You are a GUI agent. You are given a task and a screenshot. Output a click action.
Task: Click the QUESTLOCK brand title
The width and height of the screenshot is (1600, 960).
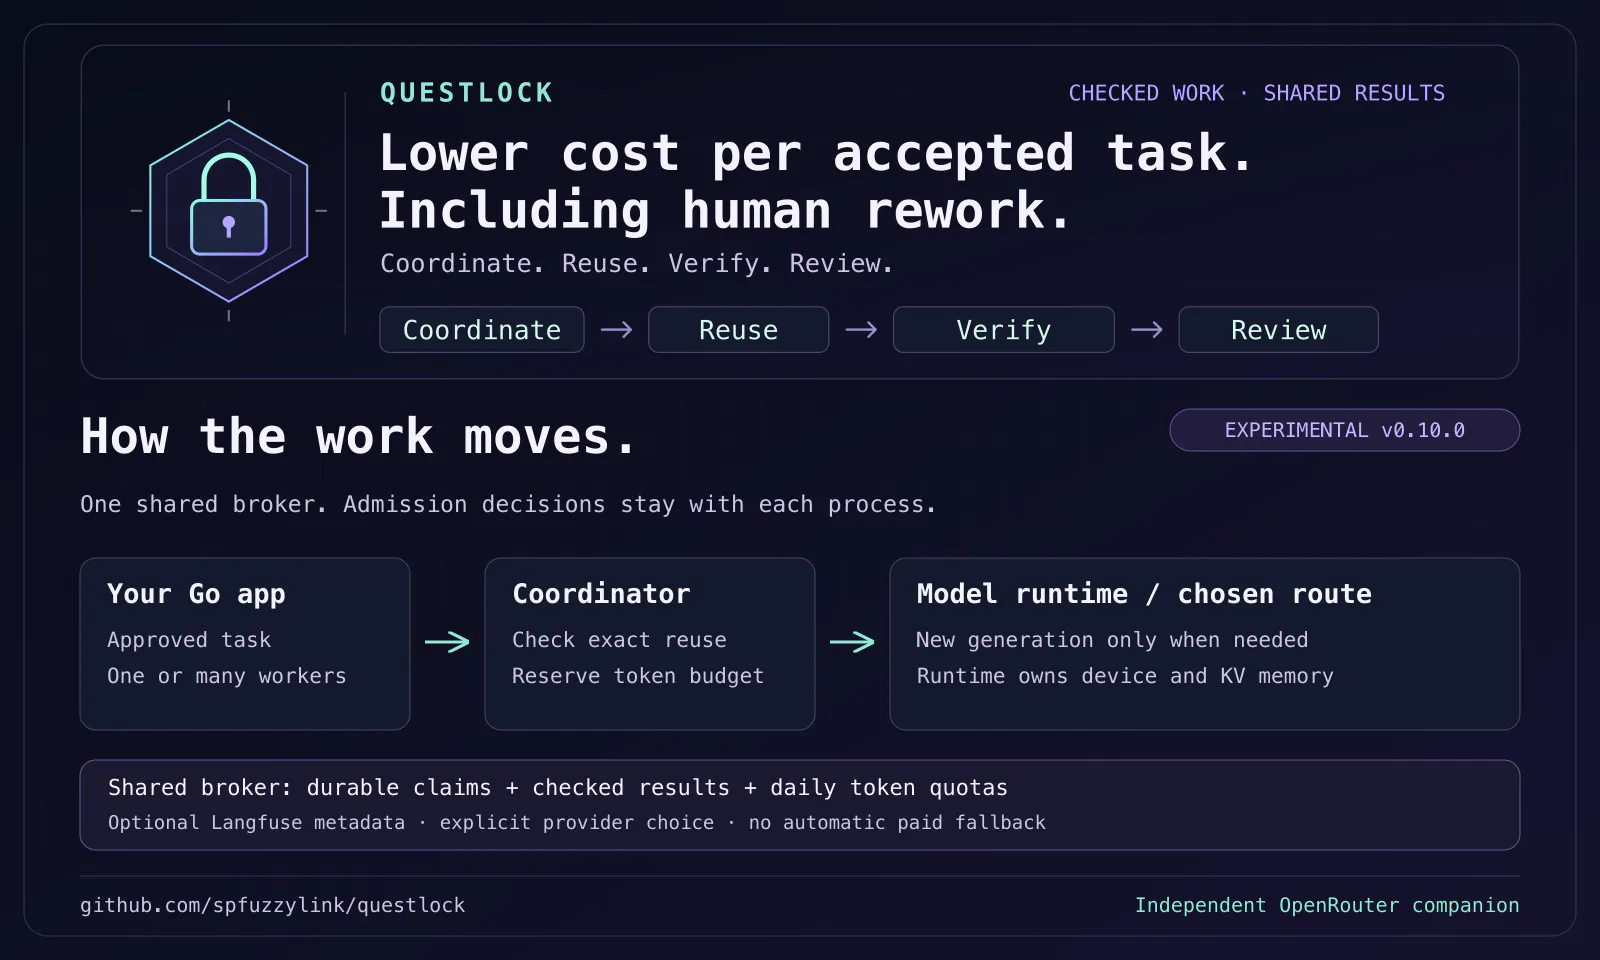point(466,93)
